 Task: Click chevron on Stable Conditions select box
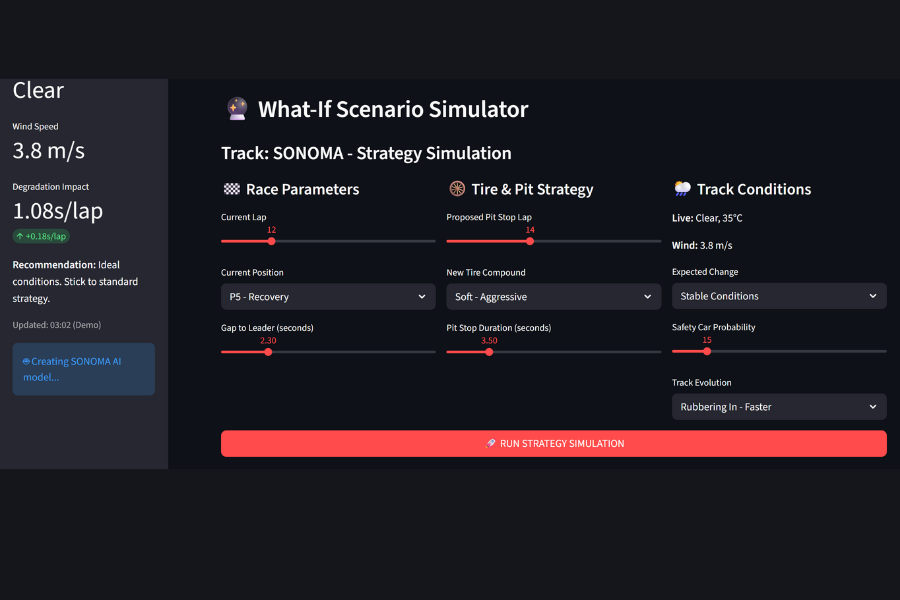(x=873, y=296)
